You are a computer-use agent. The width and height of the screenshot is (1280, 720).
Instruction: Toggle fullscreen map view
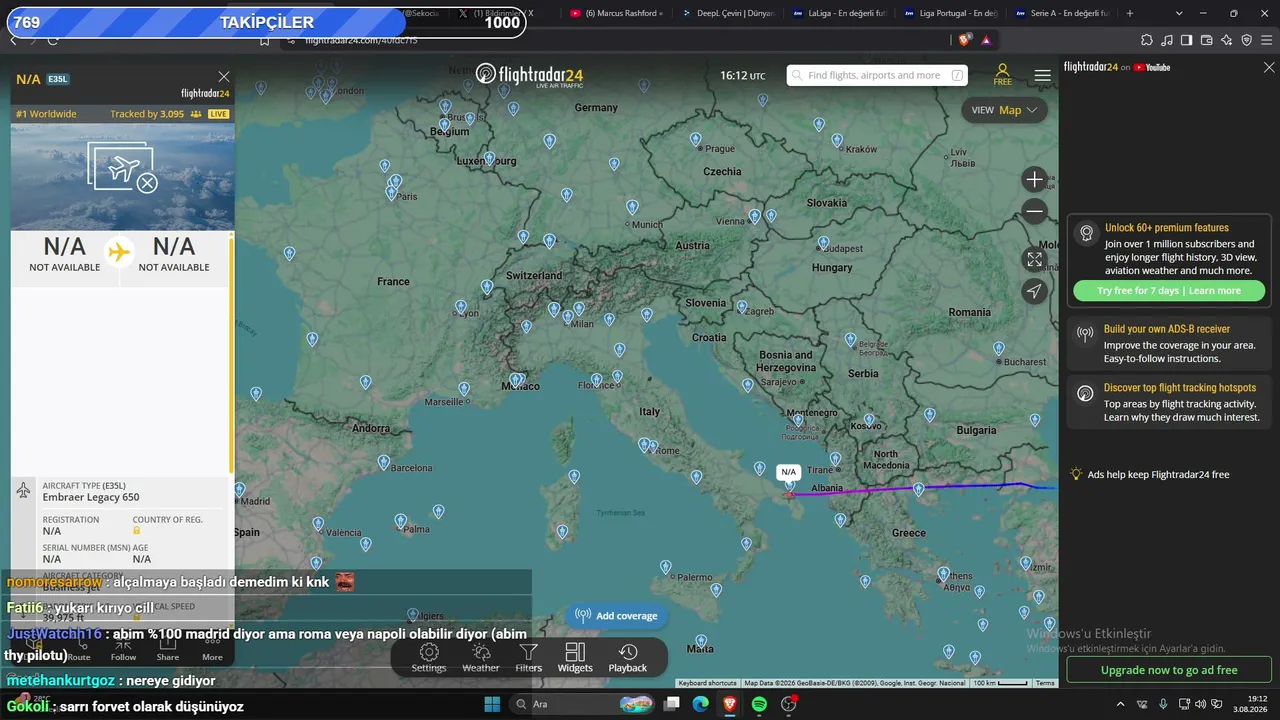point(1035,259)
